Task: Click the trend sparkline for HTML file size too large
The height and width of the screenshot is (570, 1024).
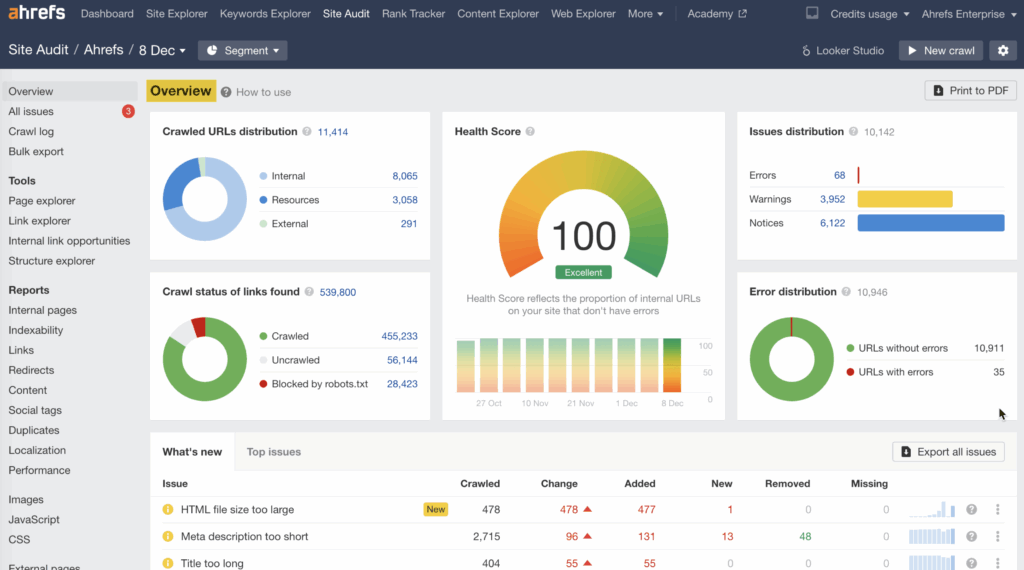Action: pyautogui.click(x=932, y=509)
